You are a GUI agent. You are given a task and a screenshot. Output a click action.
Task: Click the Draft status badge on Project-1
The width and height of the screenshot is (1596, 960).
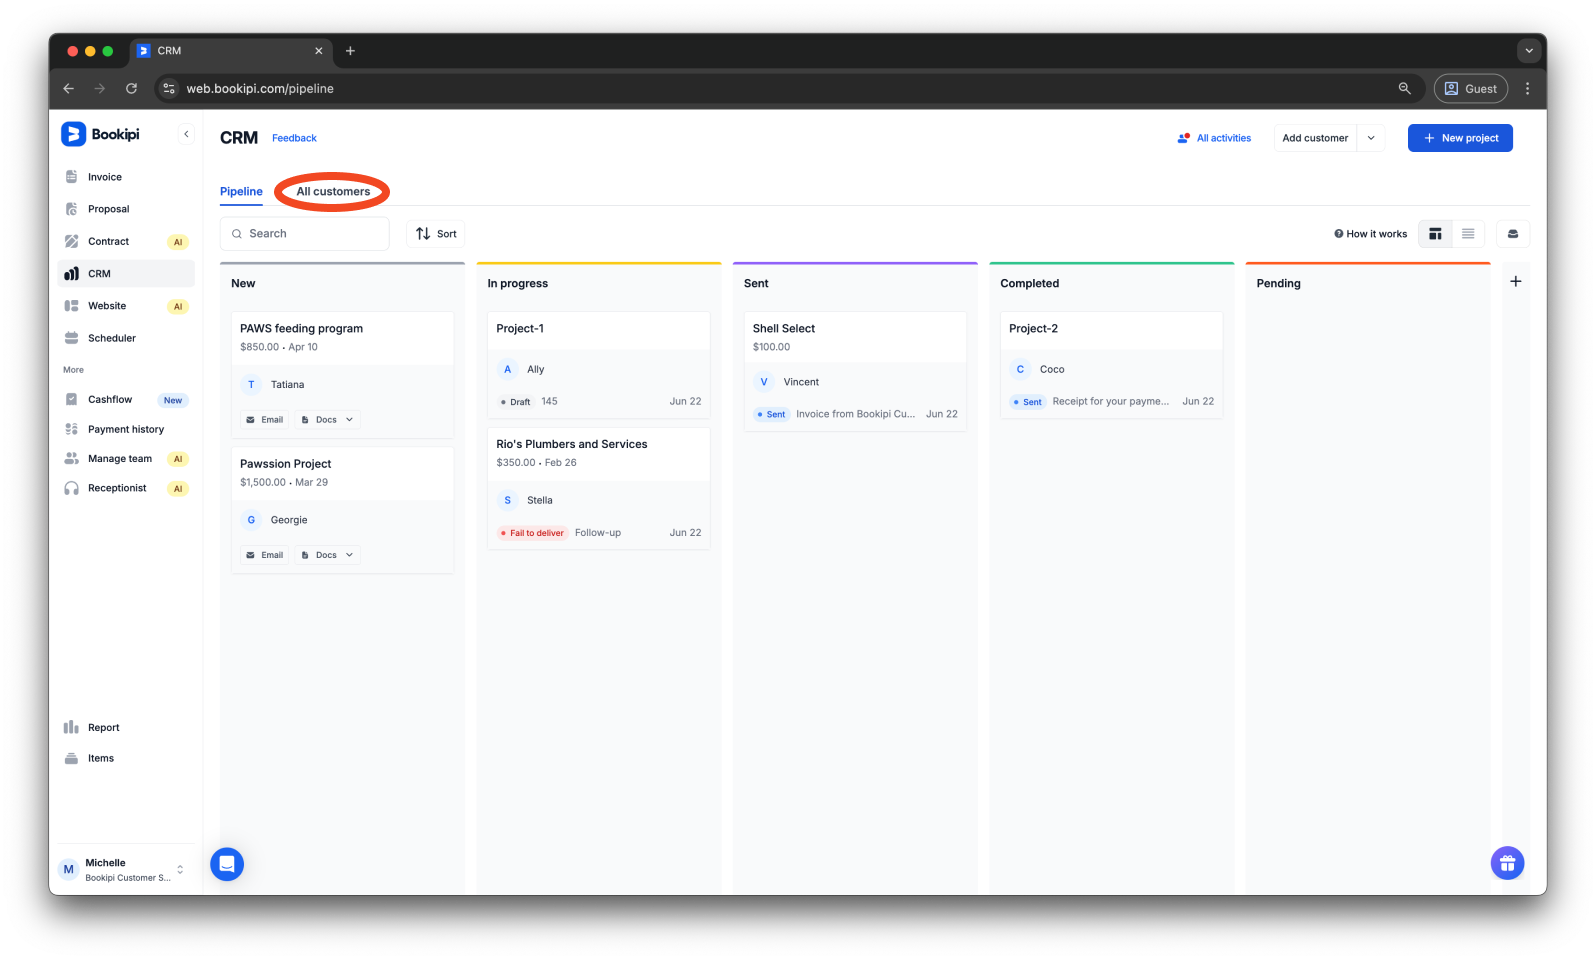516,402
